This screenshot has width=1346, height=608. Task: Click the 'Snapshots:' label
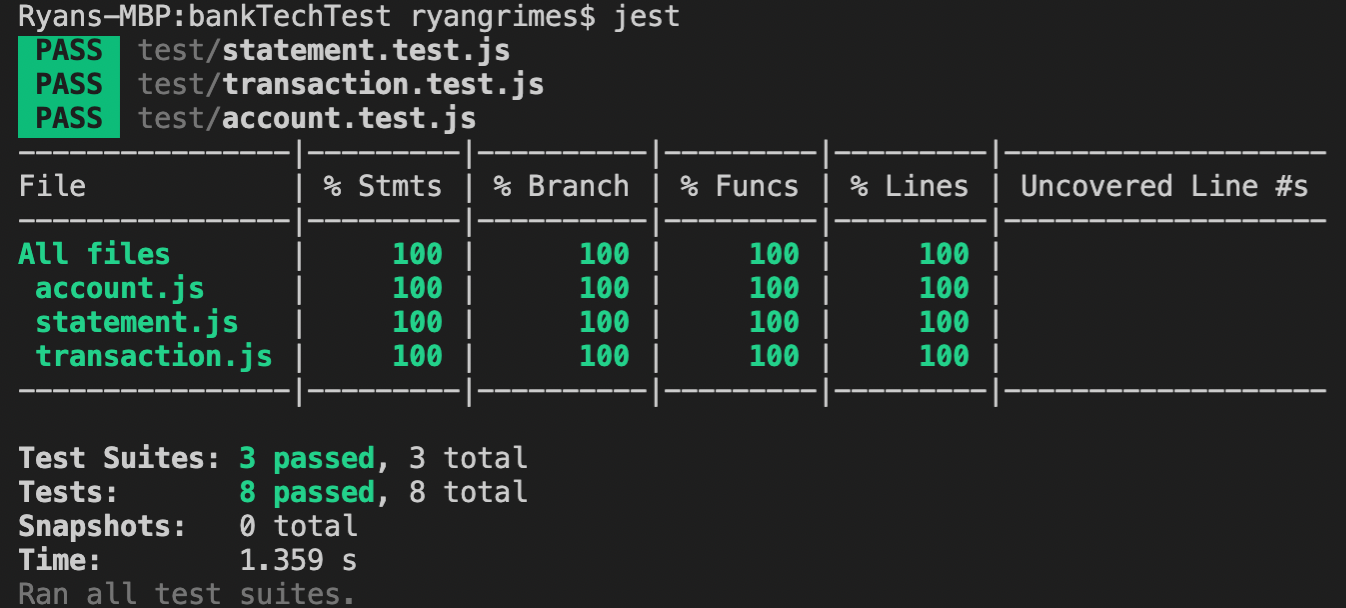(103, 526)
